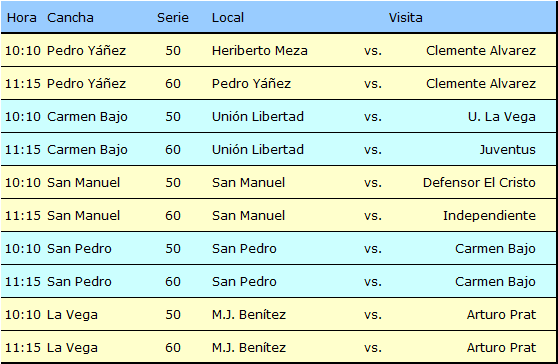
Task: Select Pedro Yáñez local team at 11:15
Action: [251, 84]
